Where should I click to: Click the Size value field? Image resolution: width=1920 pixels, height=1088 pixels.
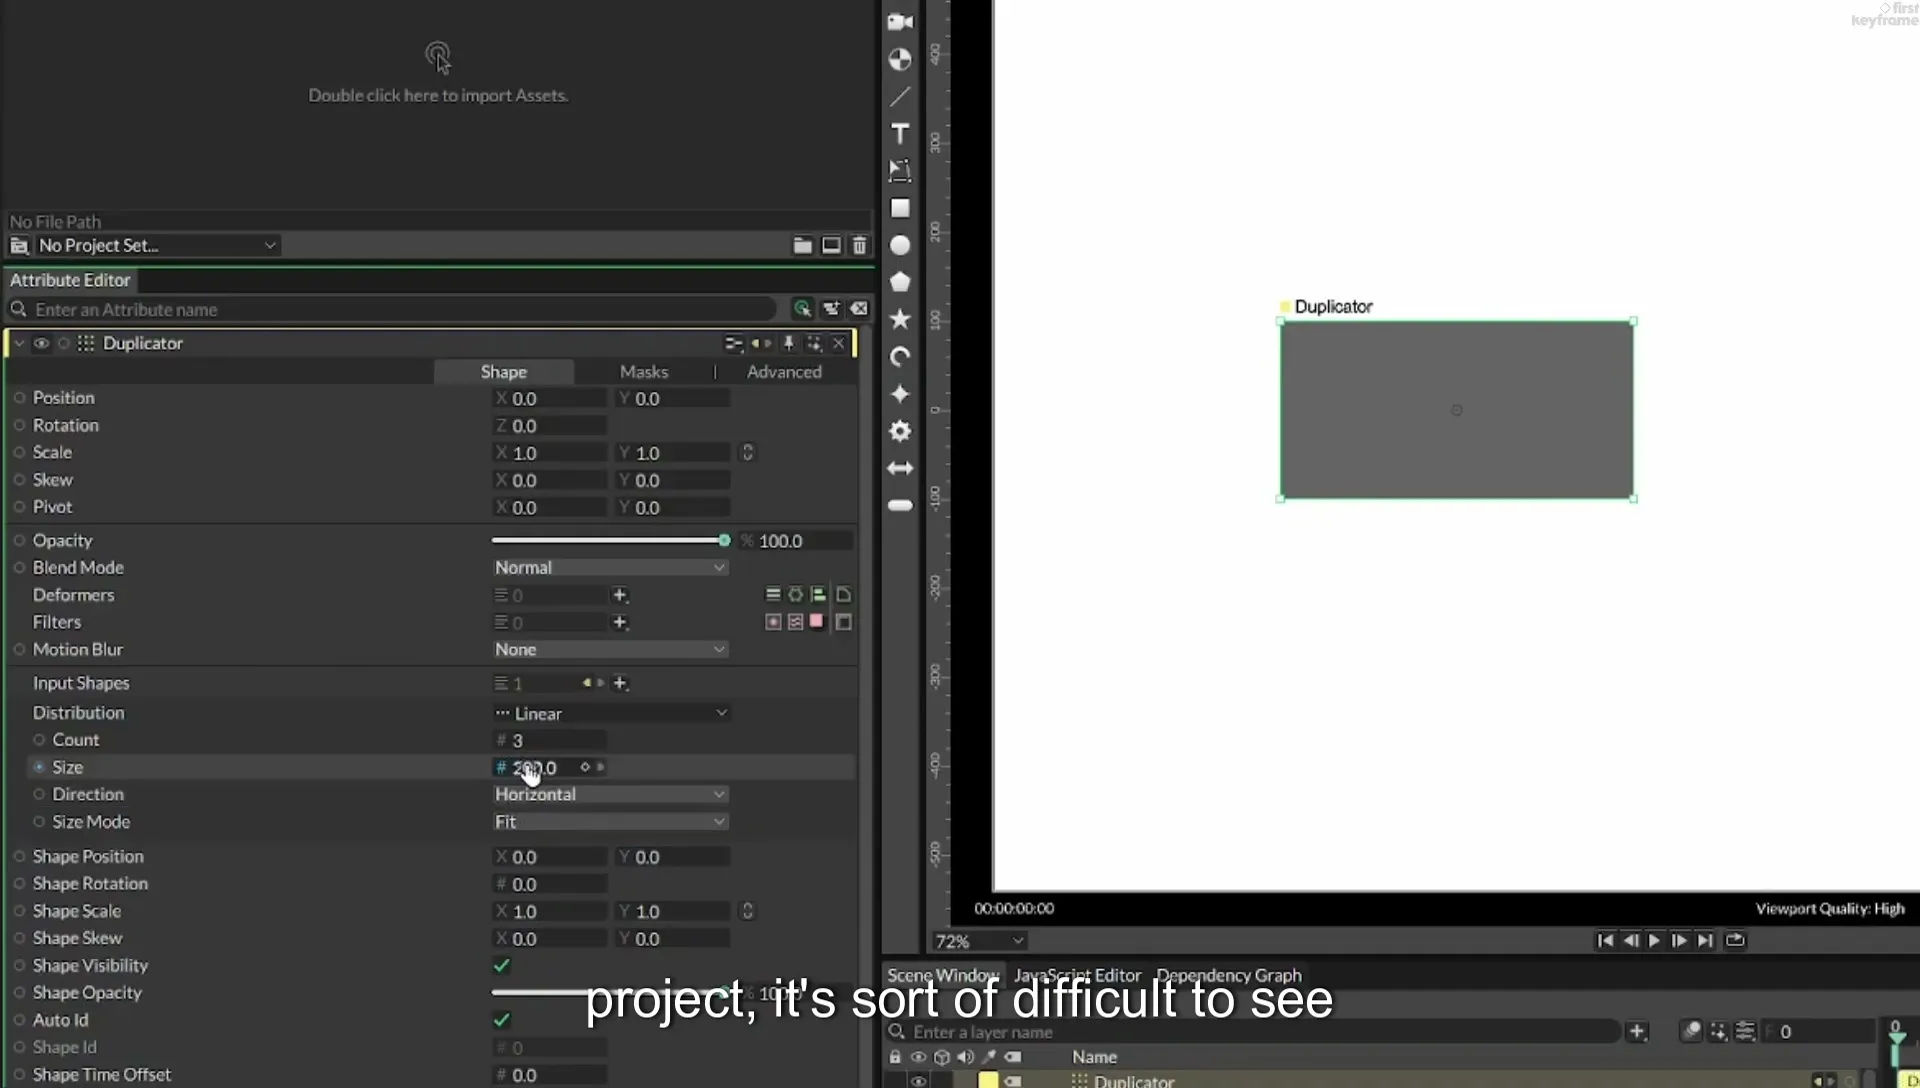click(550, 767)
